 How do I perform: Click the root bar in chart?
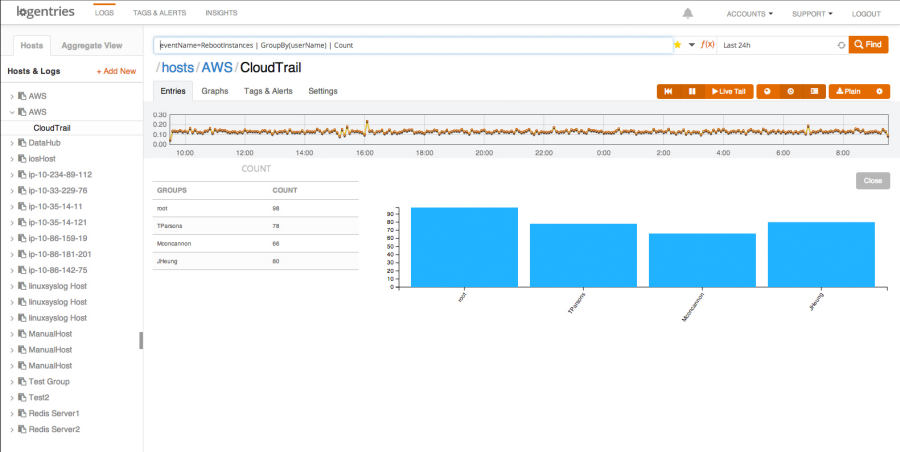[463, 246]
